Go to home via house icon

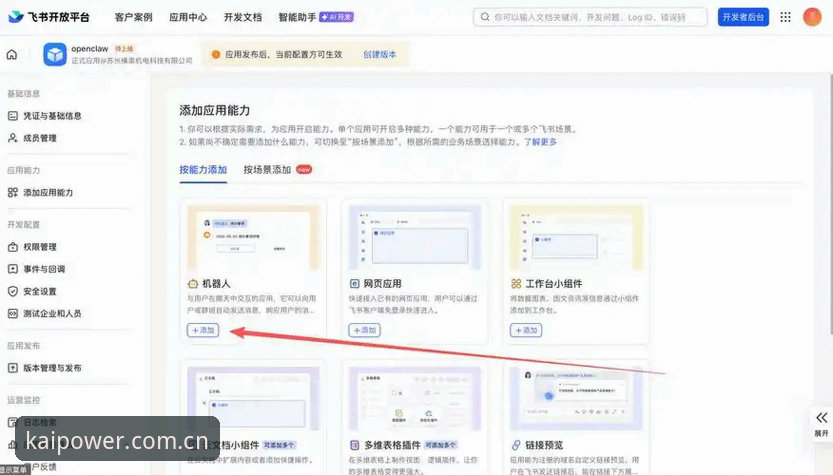[x=12, y=54]
